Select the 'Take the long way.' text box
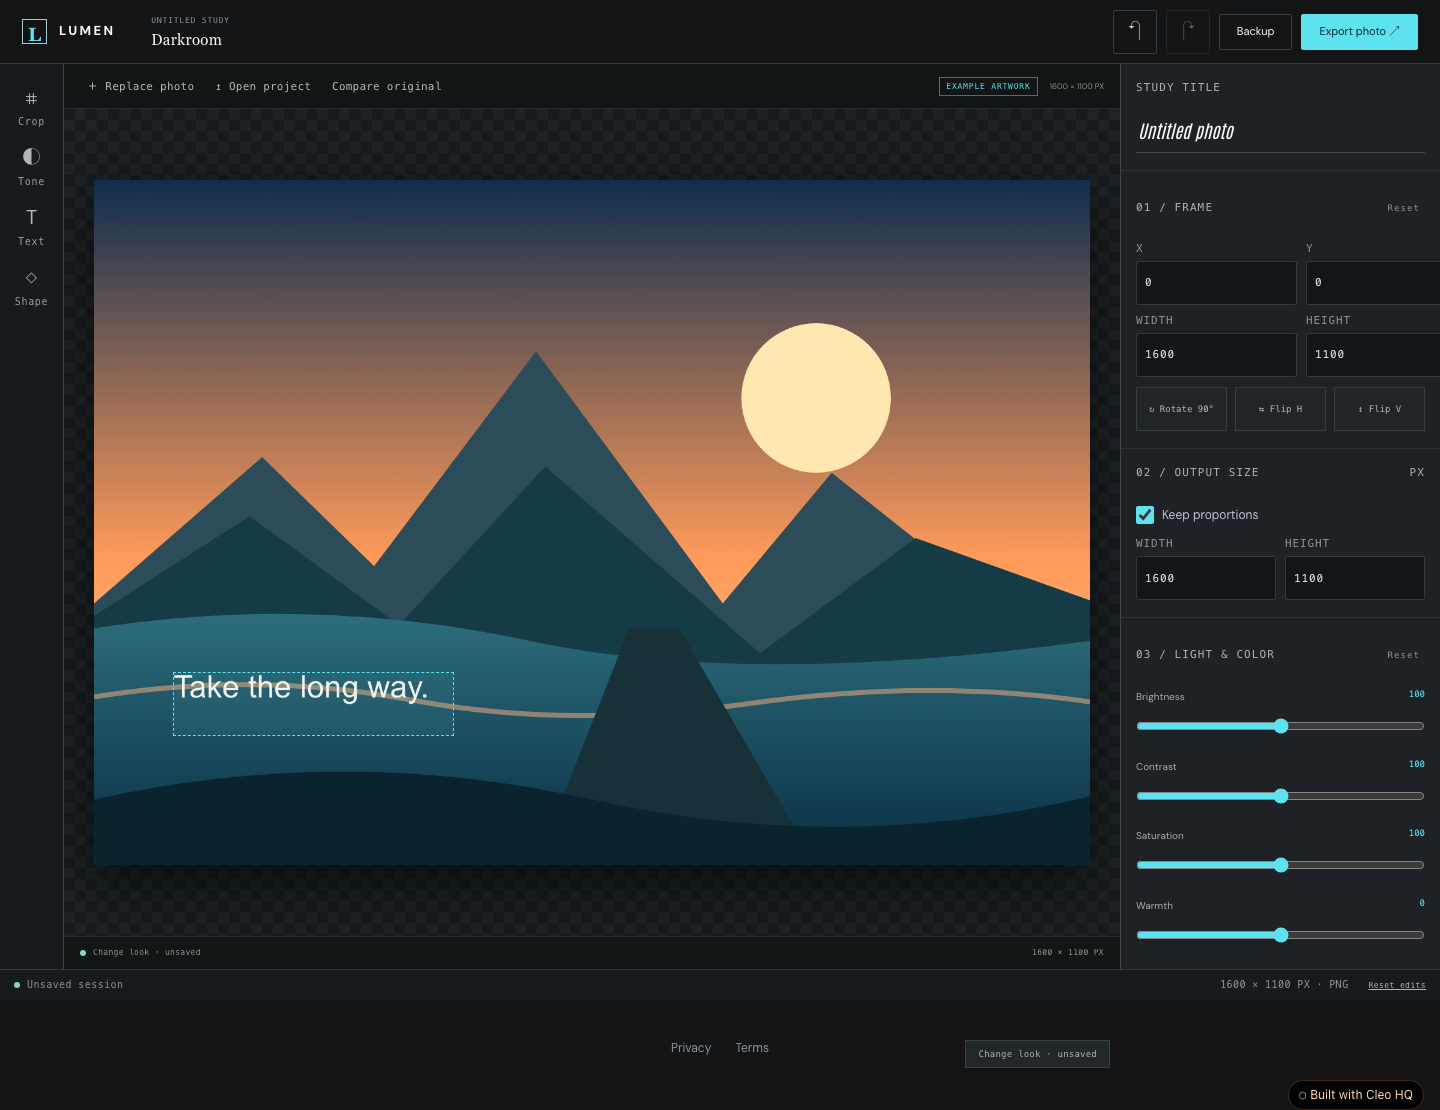Screen dimensions: 1440x1110 [313, 704]
